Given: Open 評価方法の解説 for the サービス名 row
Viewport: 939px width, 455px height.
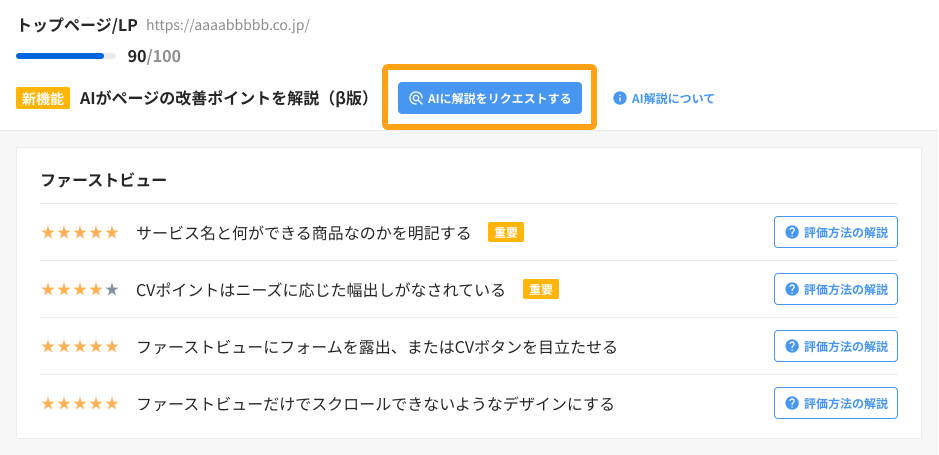Looking at the screenshot, I should 836,232.
